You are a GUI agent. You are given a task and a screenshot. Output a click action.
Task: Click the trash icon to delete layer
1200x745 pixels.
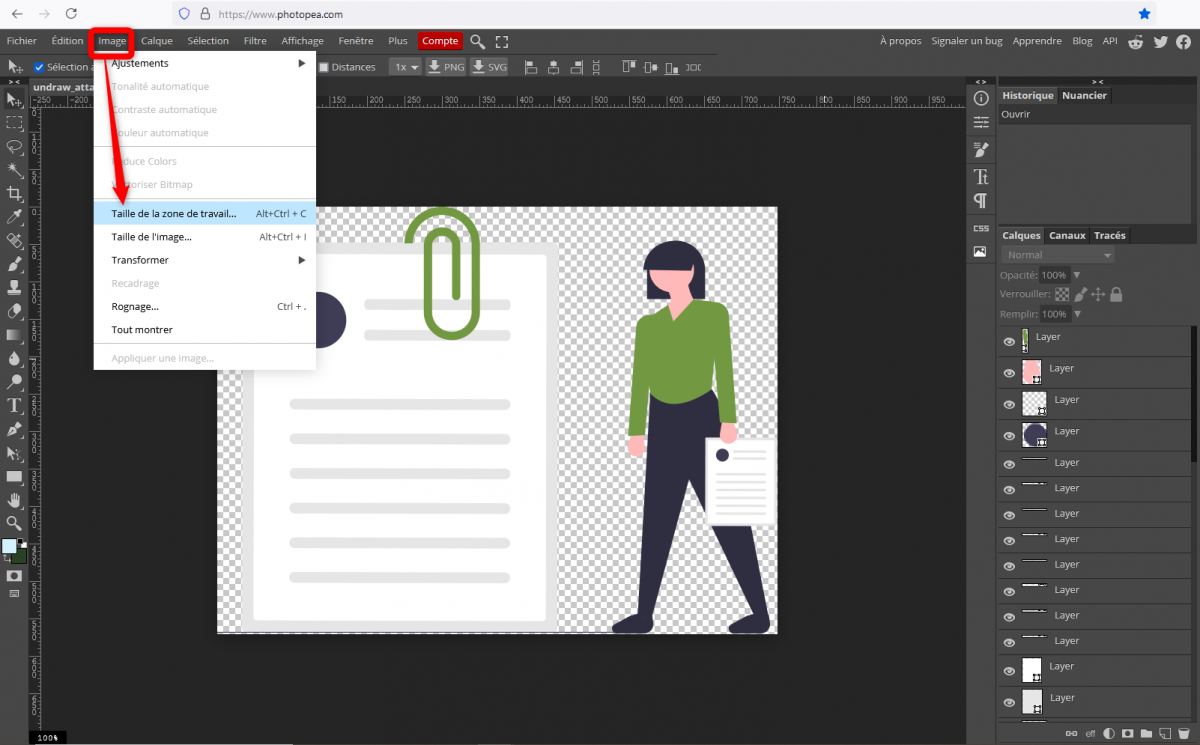tap(1184, 733)
